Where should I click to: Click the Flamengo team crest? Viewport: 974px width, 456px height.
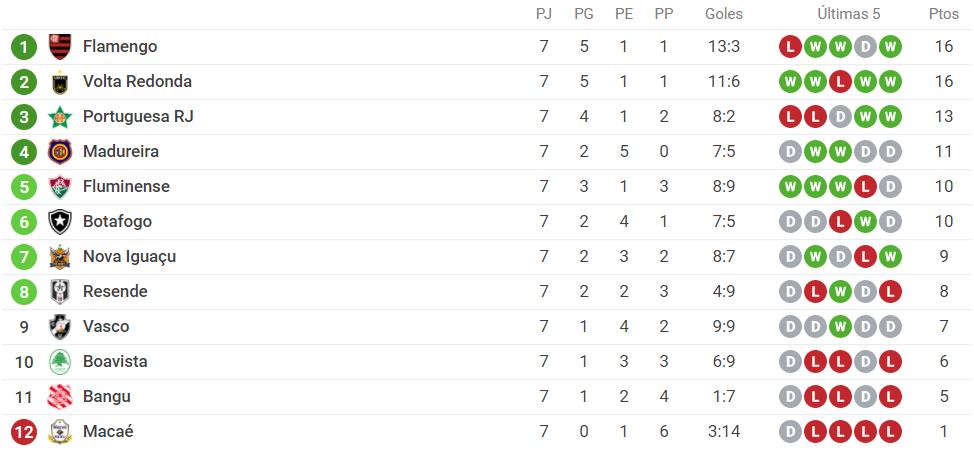(x=60, y=47)
